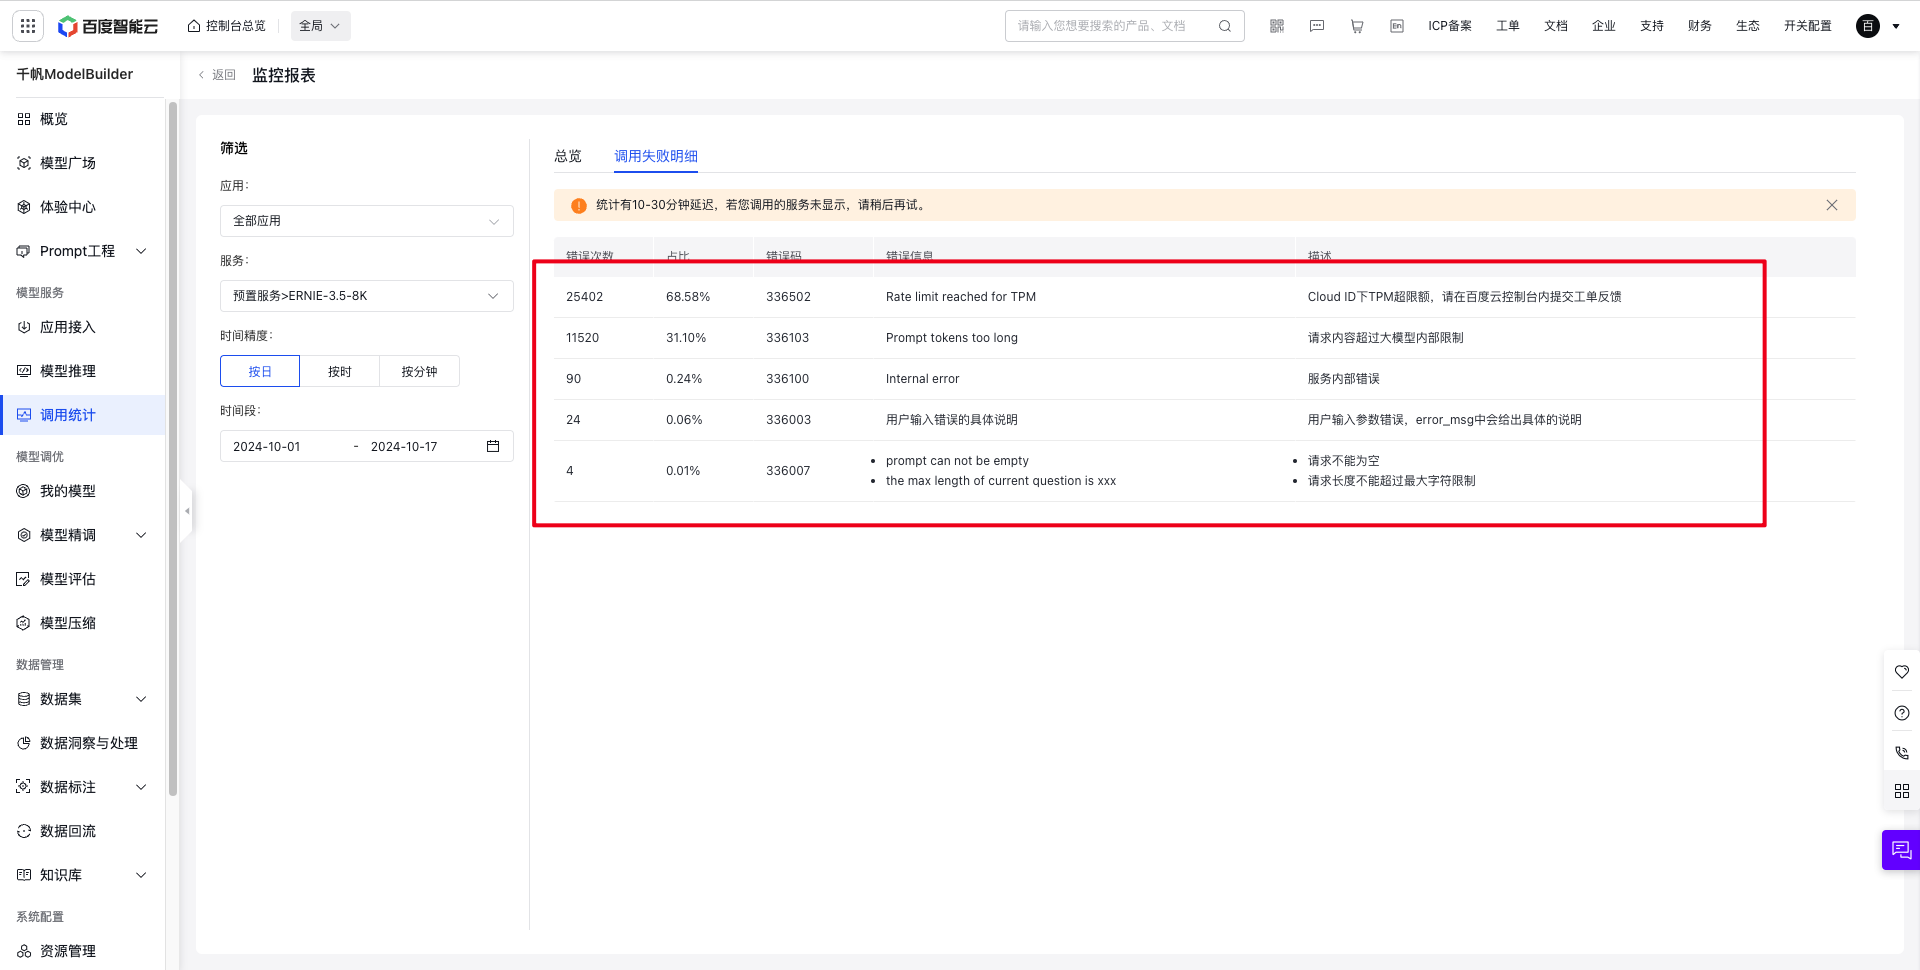
Task: Switch to the 调用失败明细 tab
Action: (x=656, y=156)
